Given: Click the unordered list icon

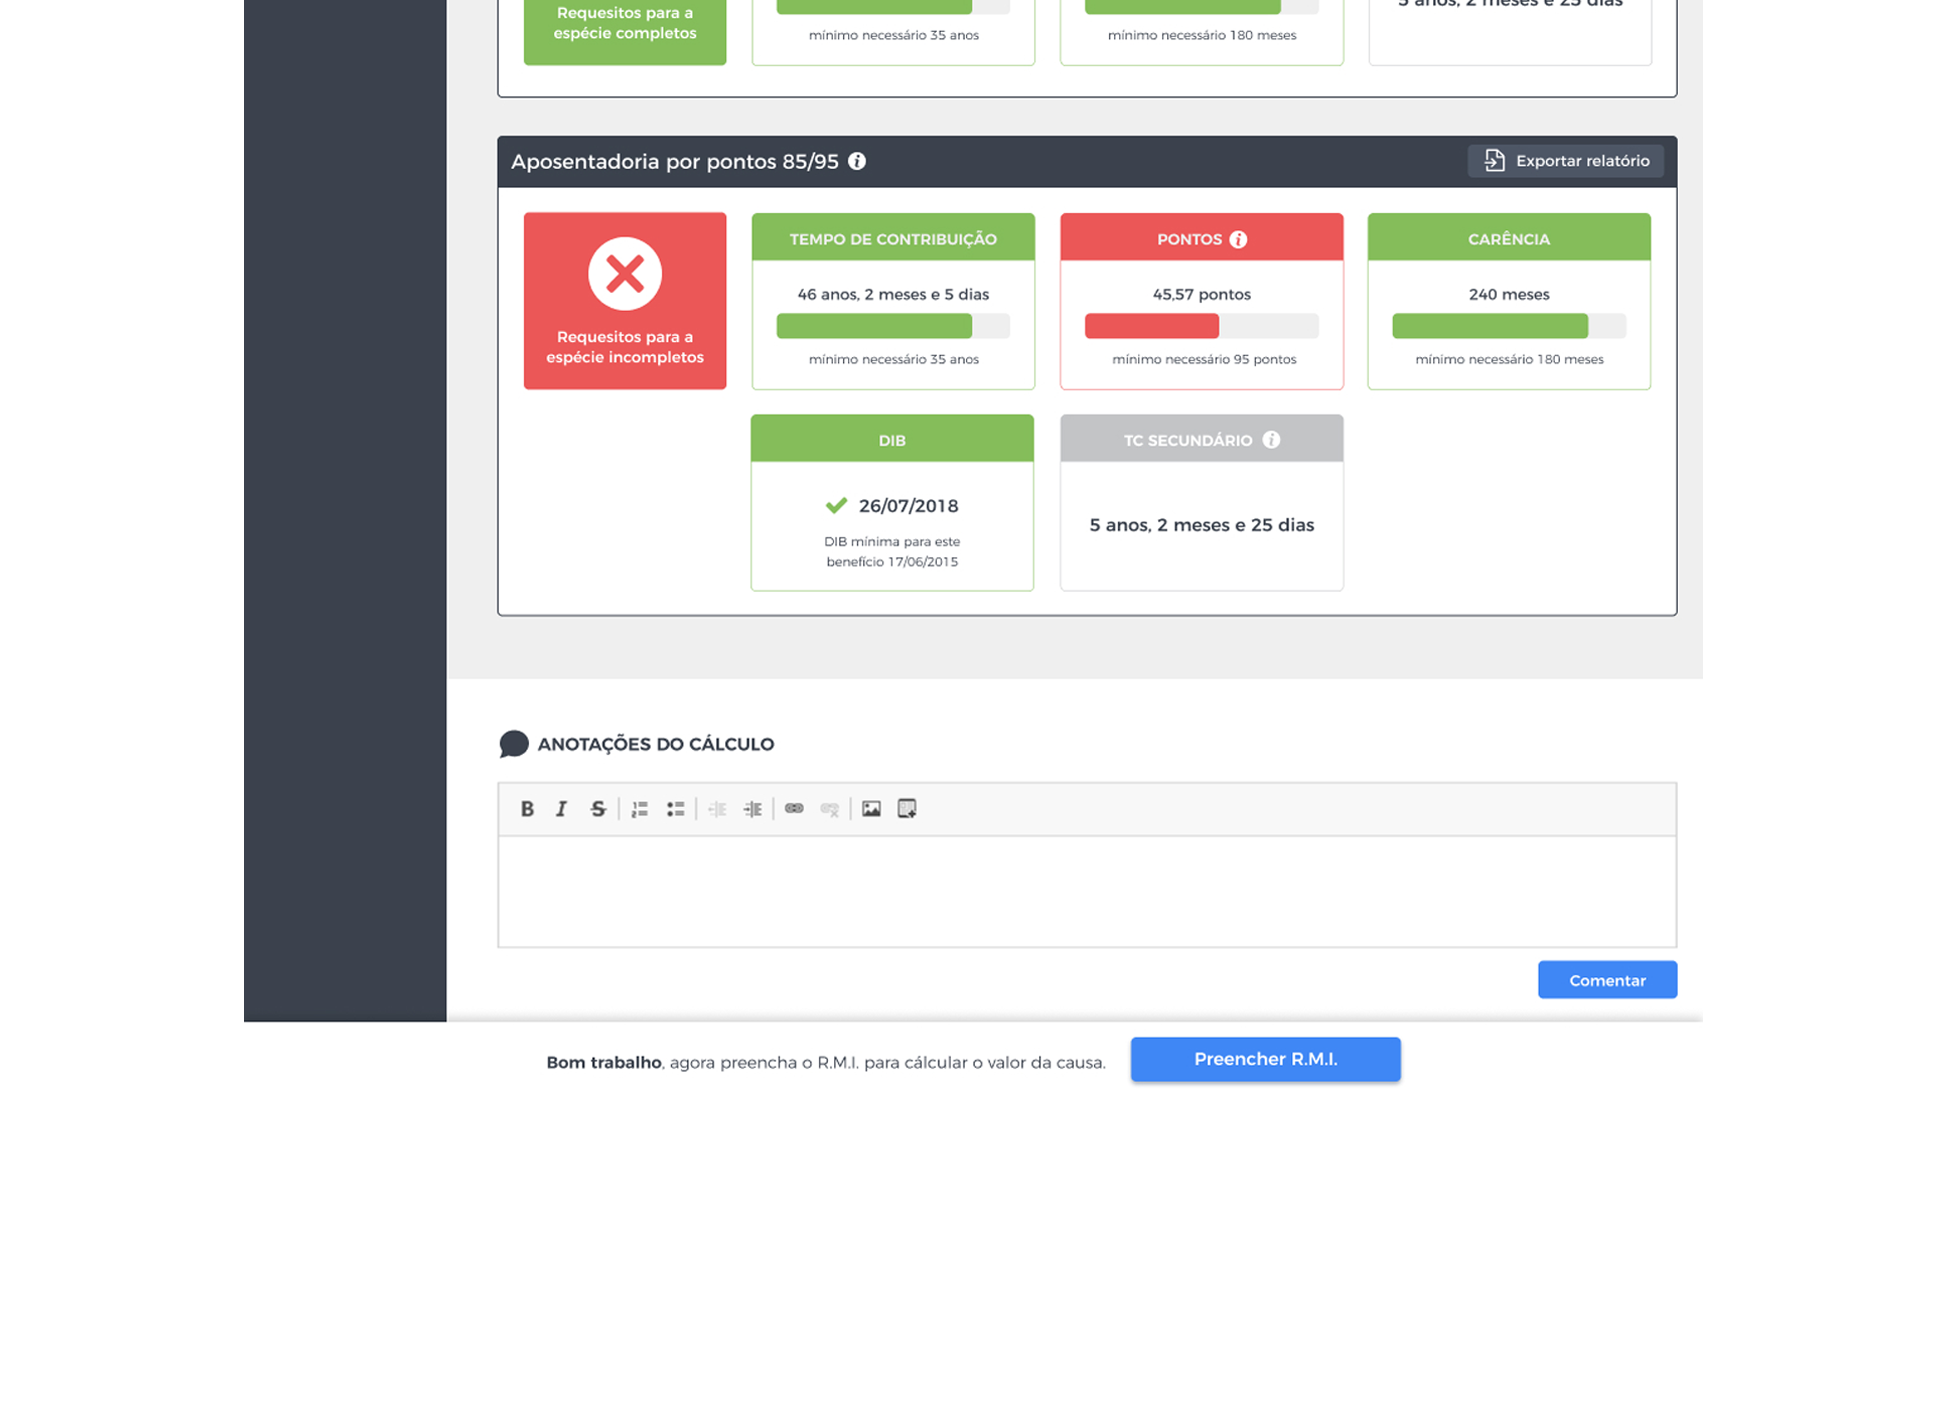Looking at the screenshot, I should pos(675,809).
